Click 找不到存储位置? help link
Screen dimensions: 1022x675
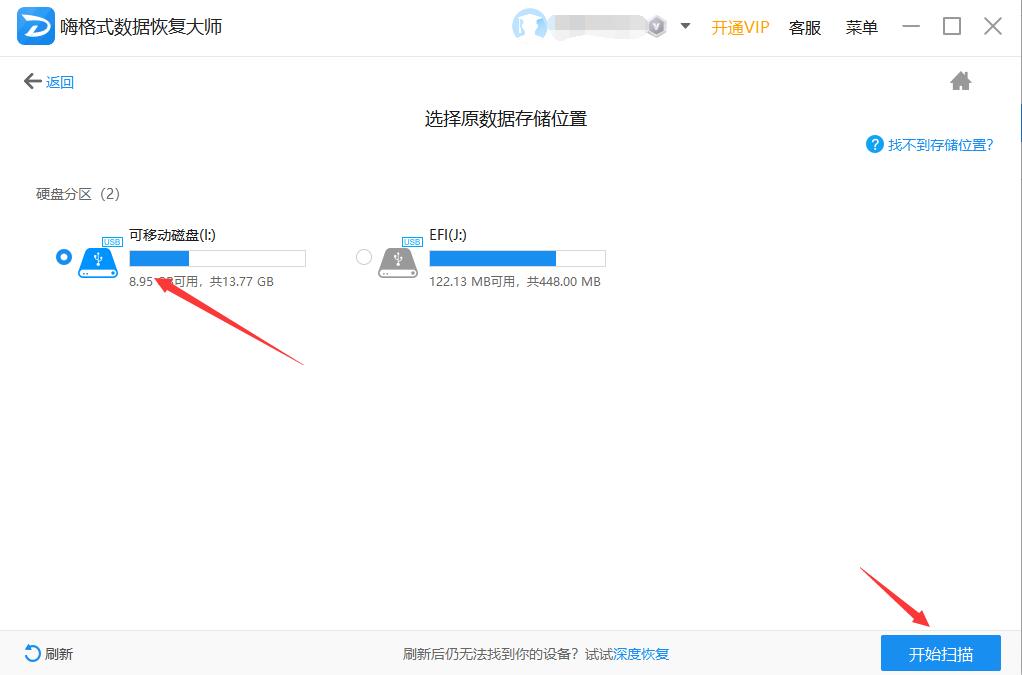(x=940, y=145)
